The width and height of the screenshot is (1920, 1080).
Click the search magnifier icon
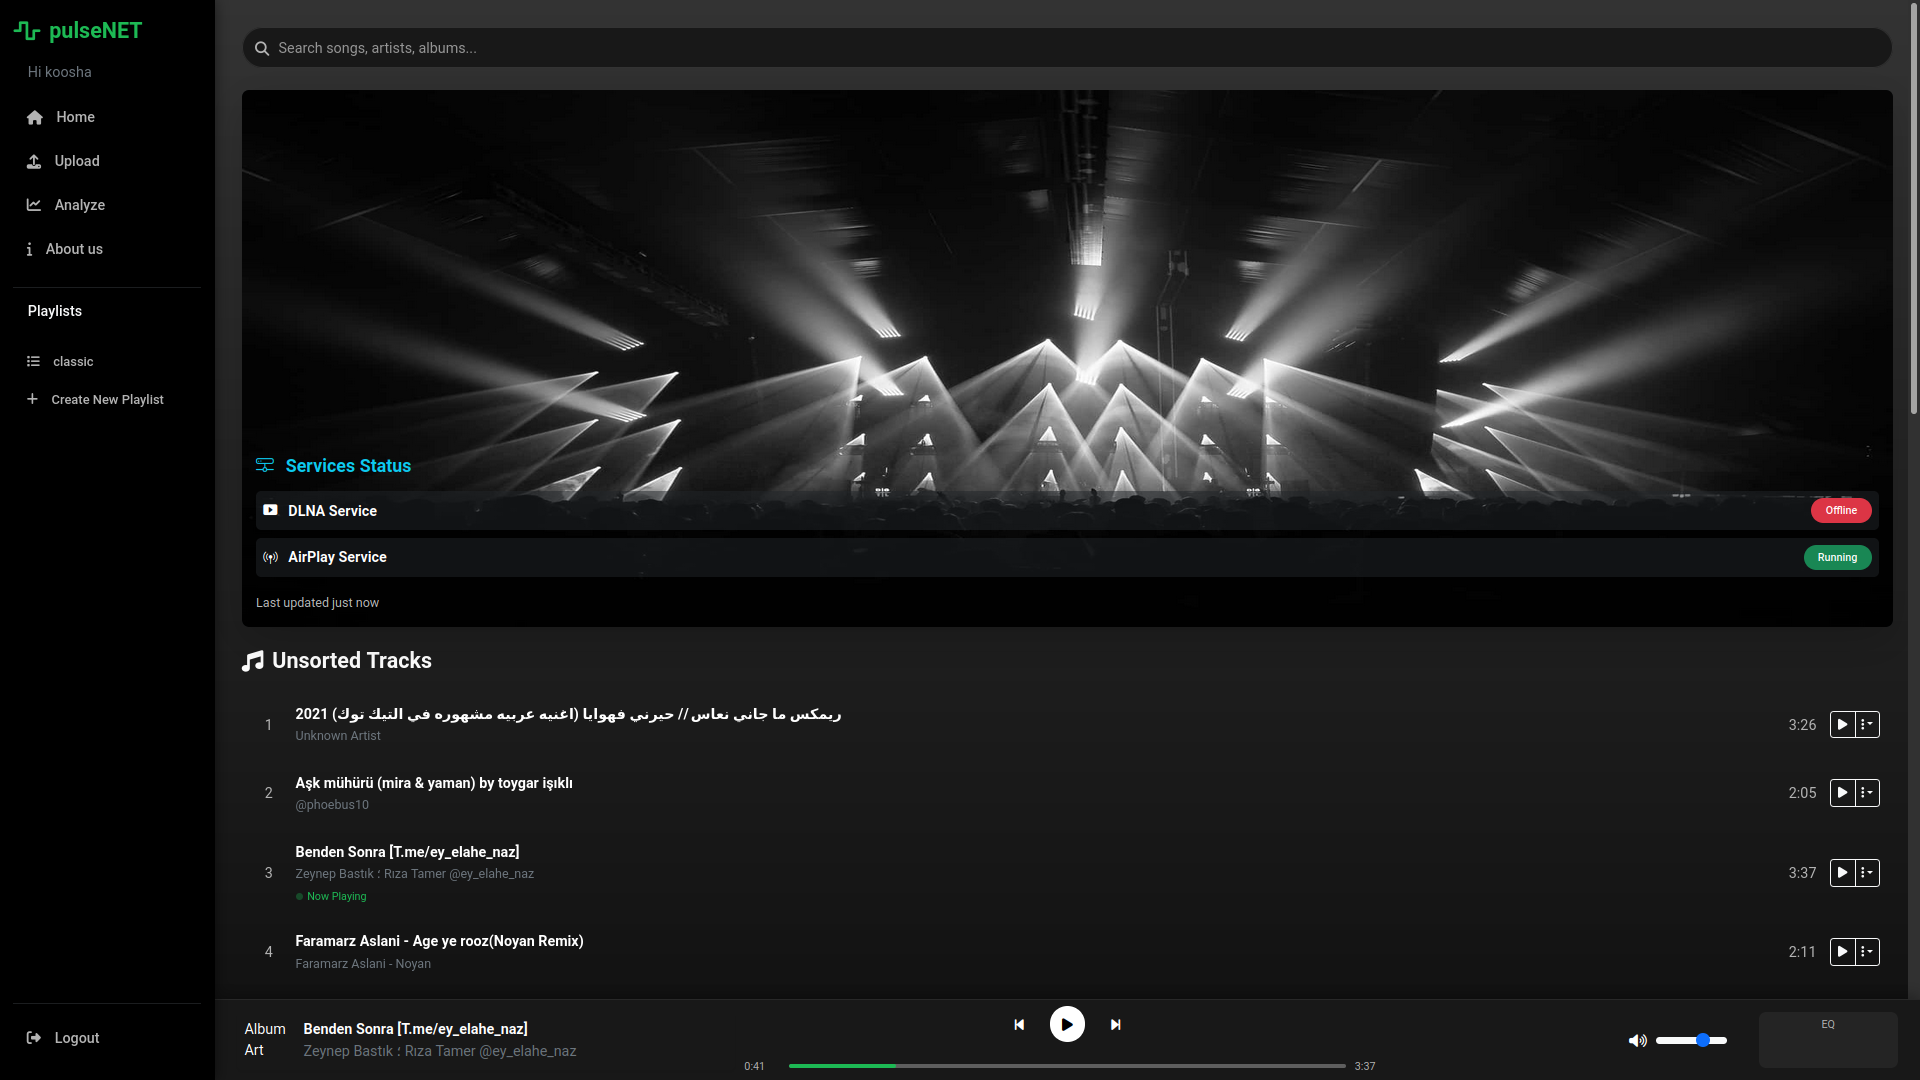click(261, 48)
